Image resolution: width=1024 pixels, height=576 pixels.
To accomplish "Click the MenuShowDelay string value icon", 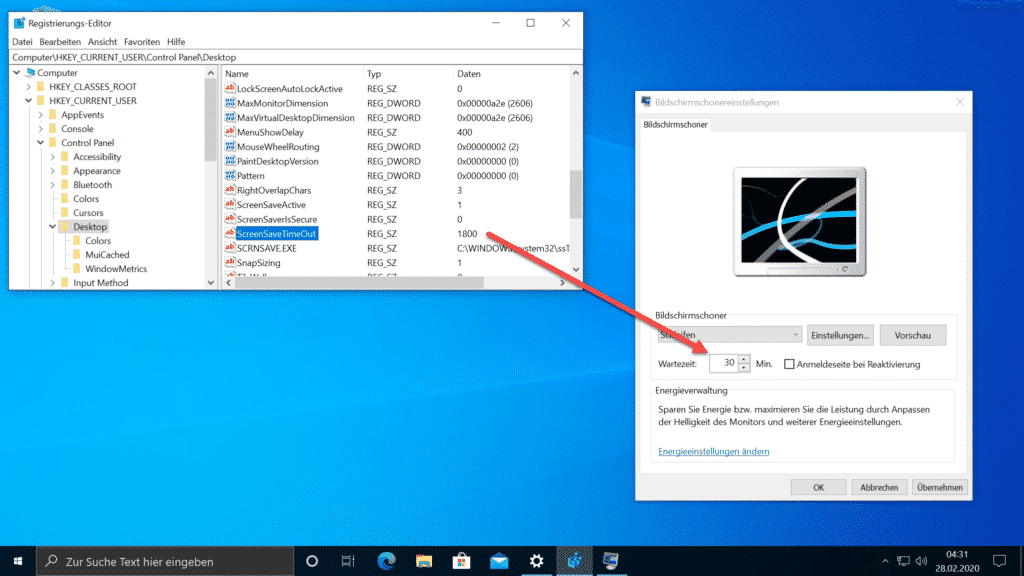I will (x=229, y=132).
